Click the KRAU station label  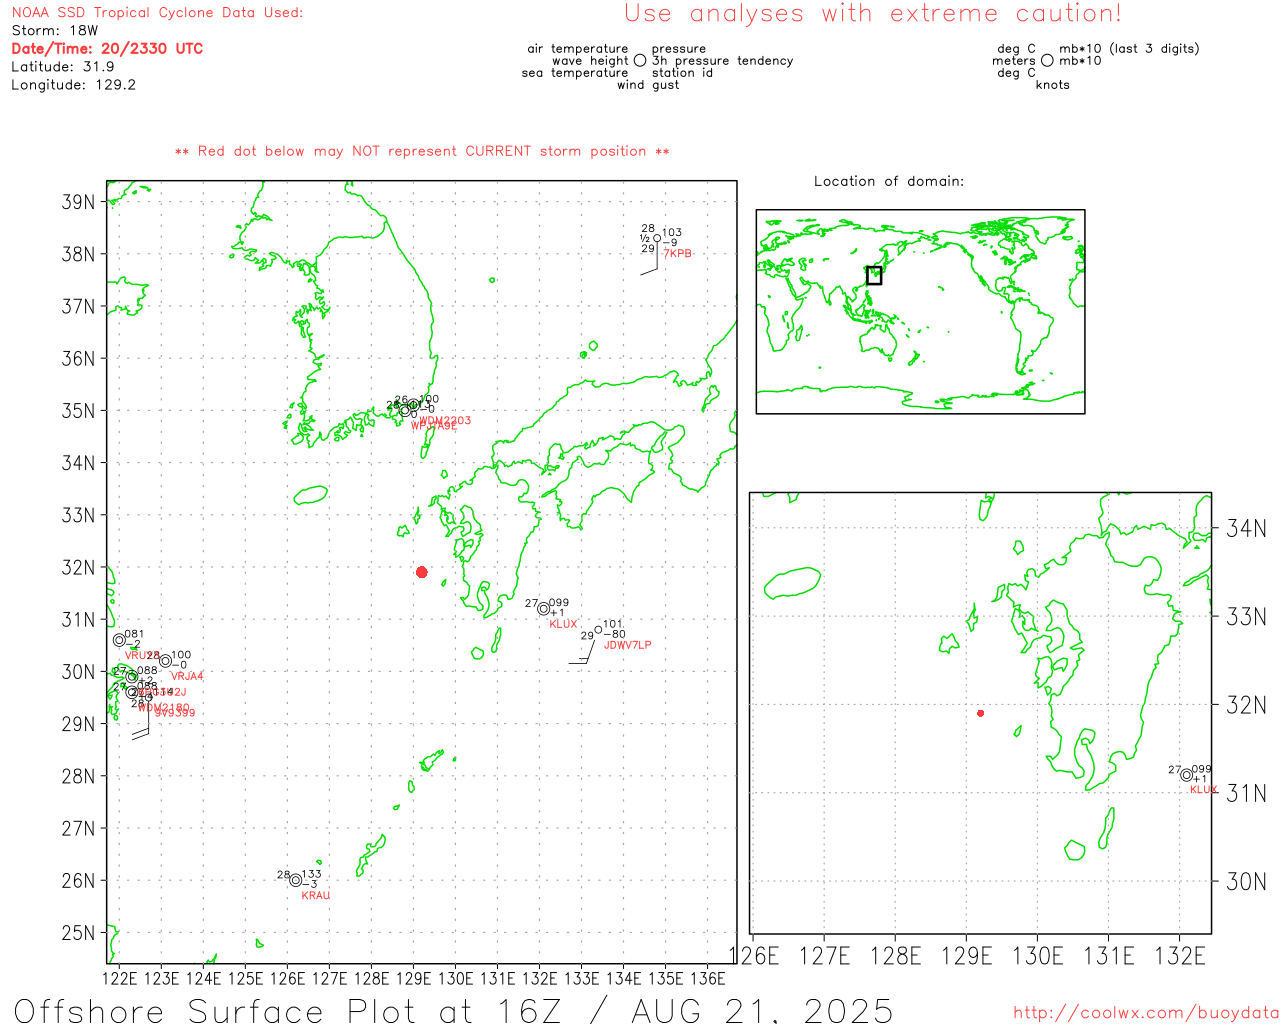316,896
